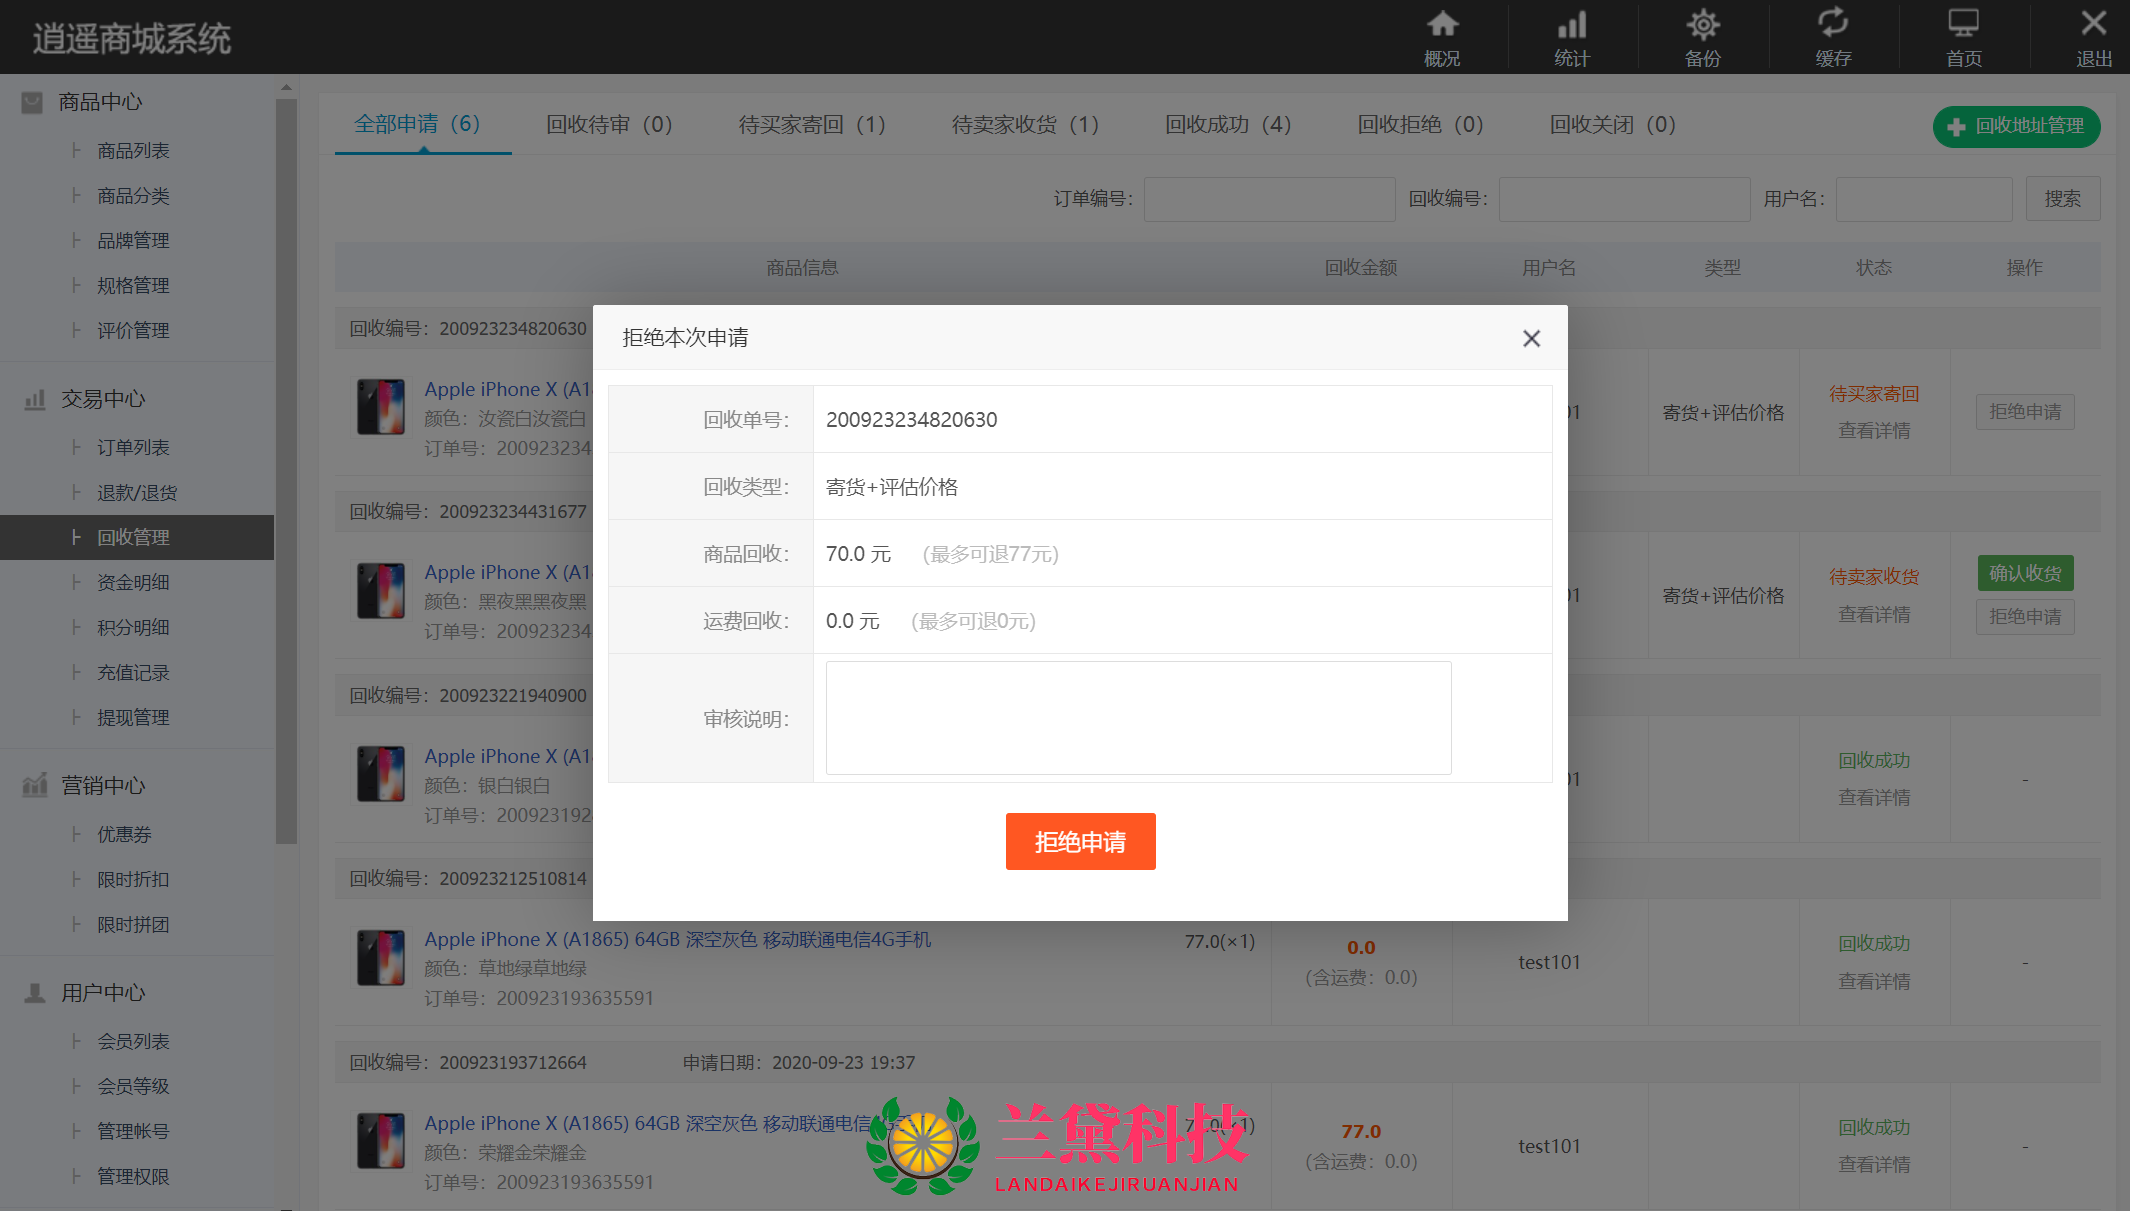Click the 商品中心 section icon
This screenshot has width=2130, height=1211.
[33, 102]
